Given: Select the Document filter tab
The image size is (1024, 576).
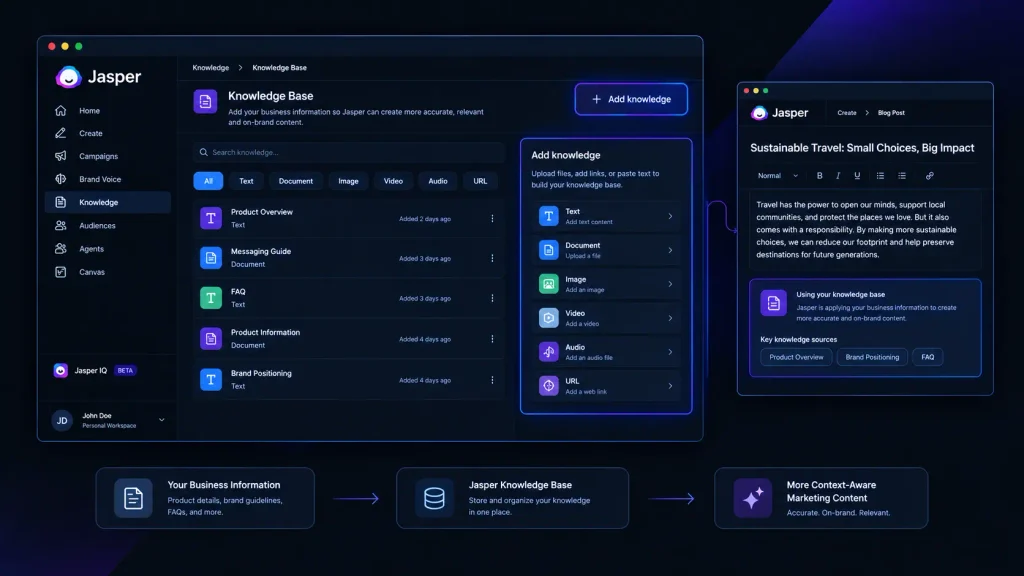Looking at the screenshot, I should coord(296,181).
